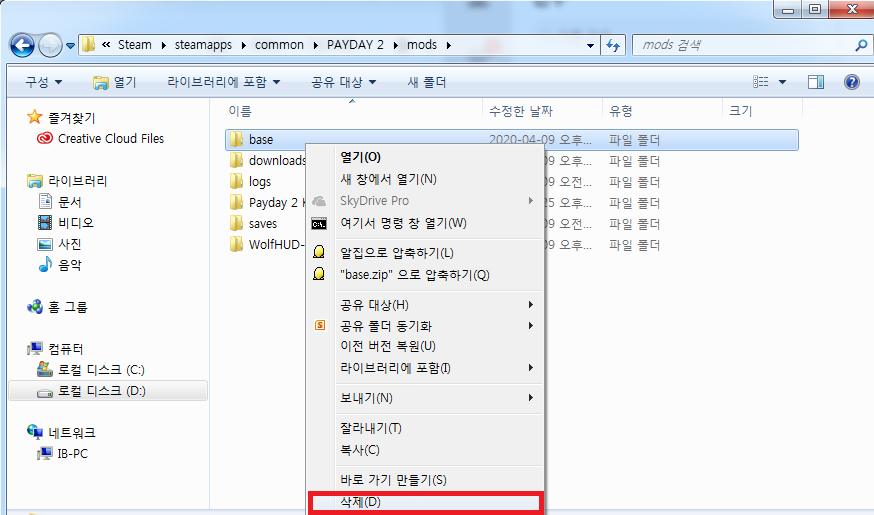Click the refresh button beside the address bar
This screenshot has width=874, height=515.
click(613, 45)
